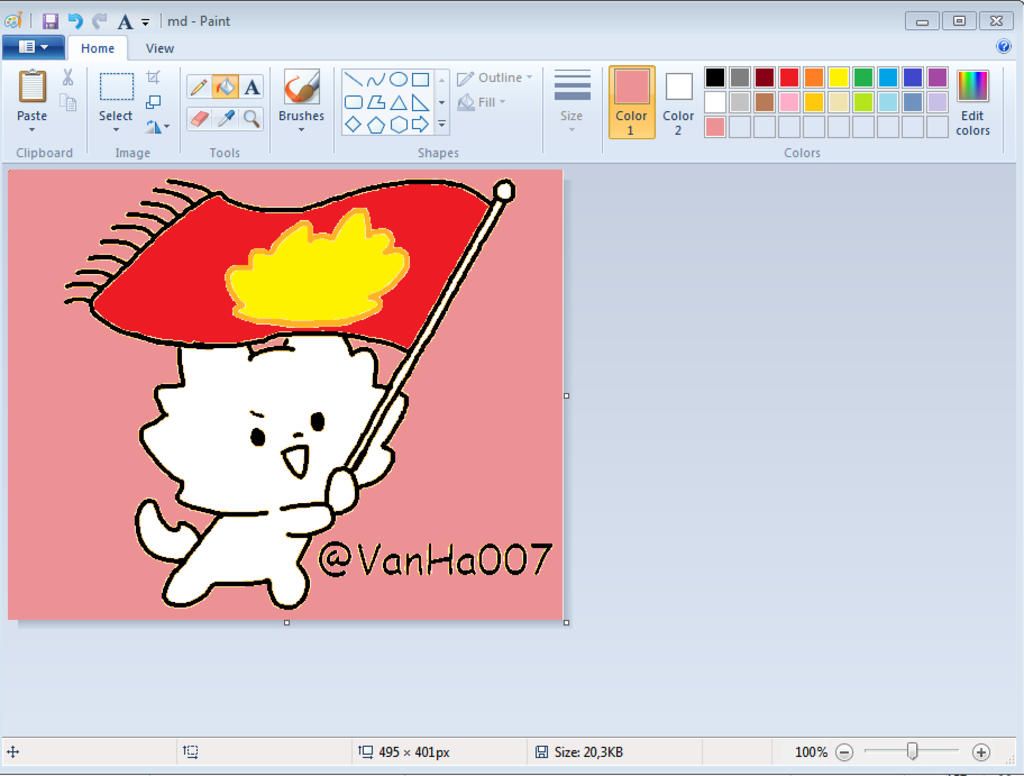Select the Magnifier tool
Image resolution: width=1024 pixels, height=776 pixels.
(x=252, y=118)
